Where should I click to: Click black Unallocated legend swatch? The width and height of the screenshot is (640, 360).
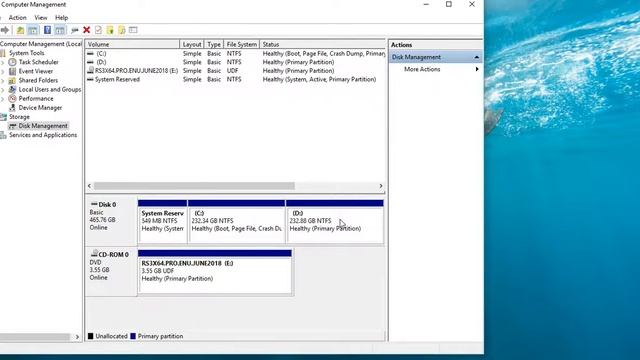[91, 336]
